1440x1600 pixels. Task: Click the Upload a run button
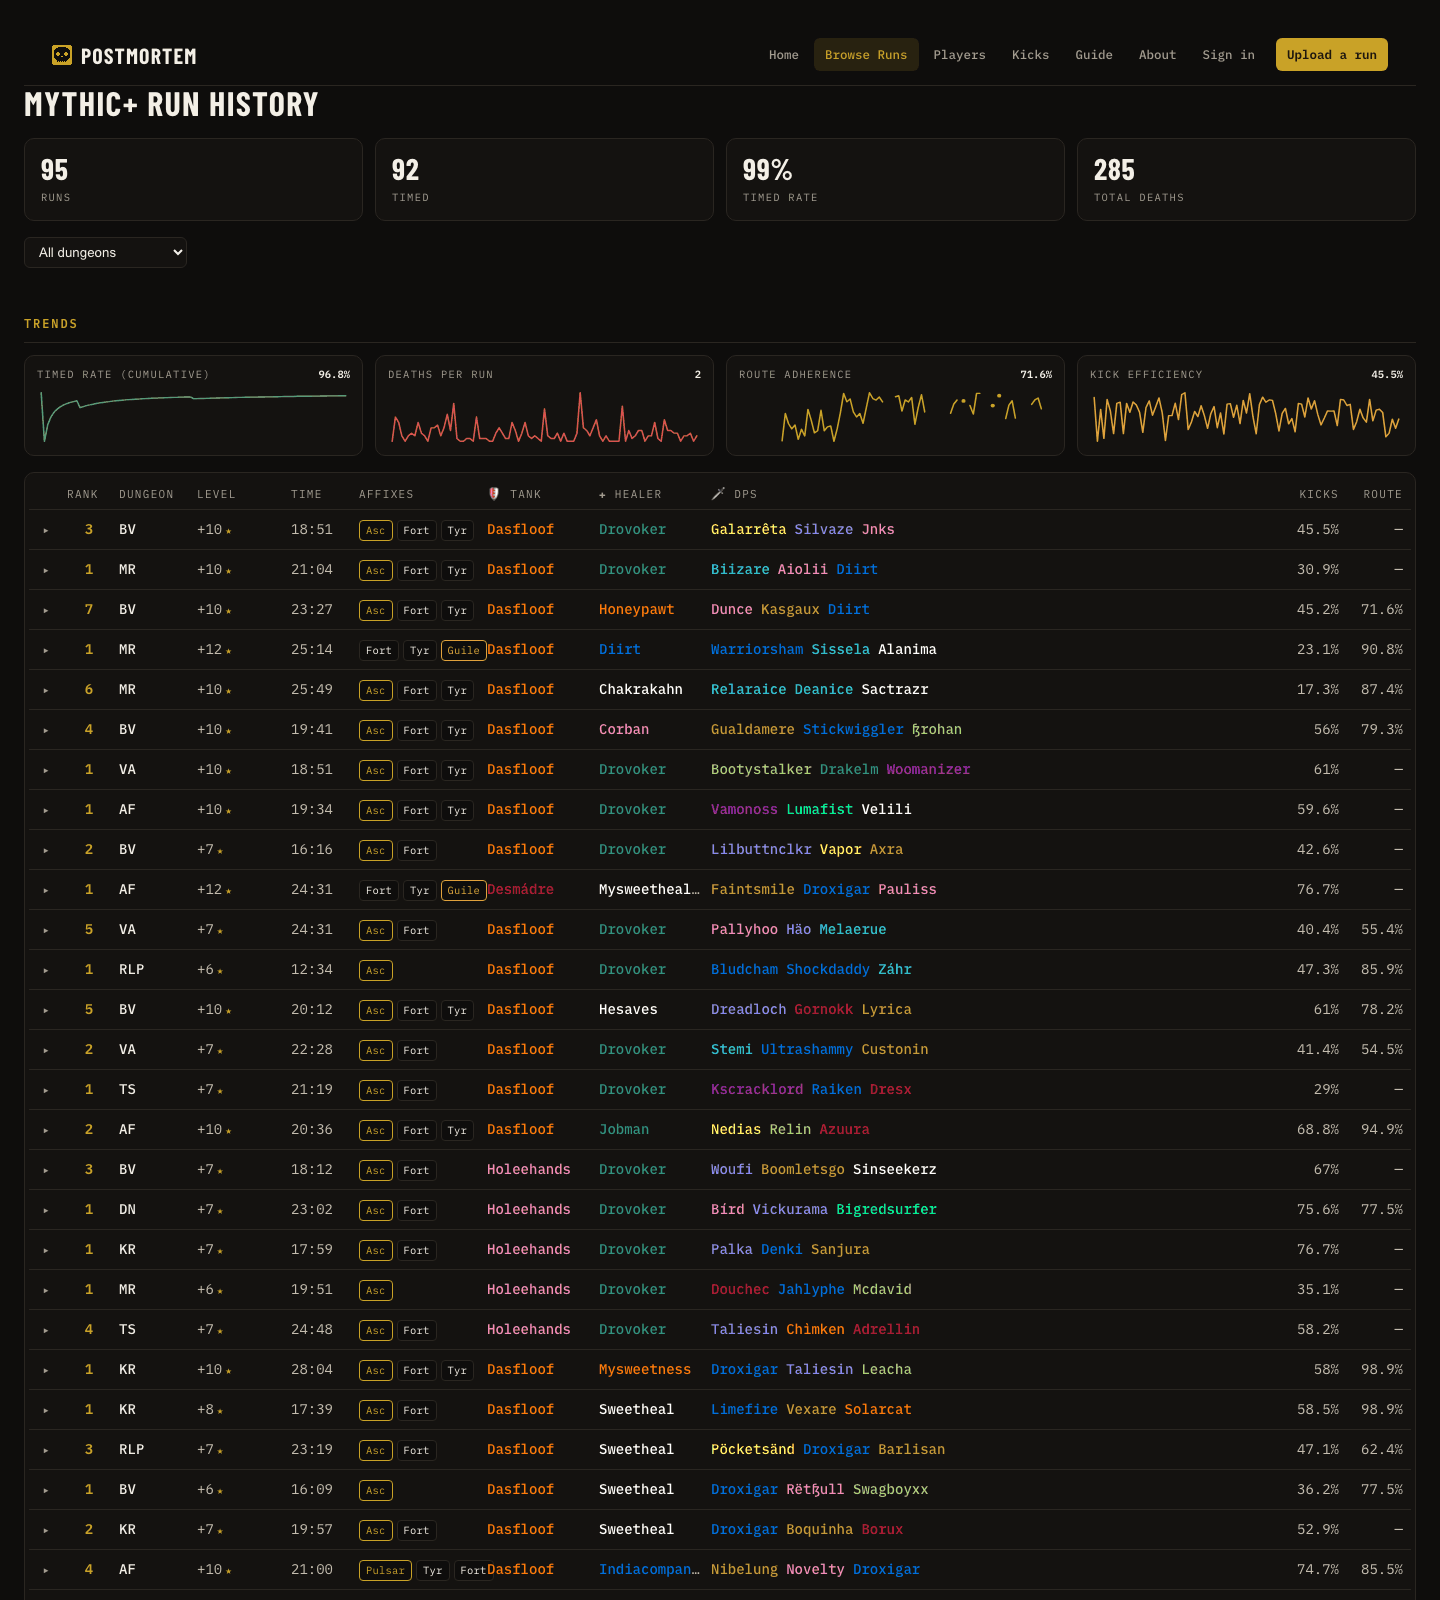(x=1332, y=55)
